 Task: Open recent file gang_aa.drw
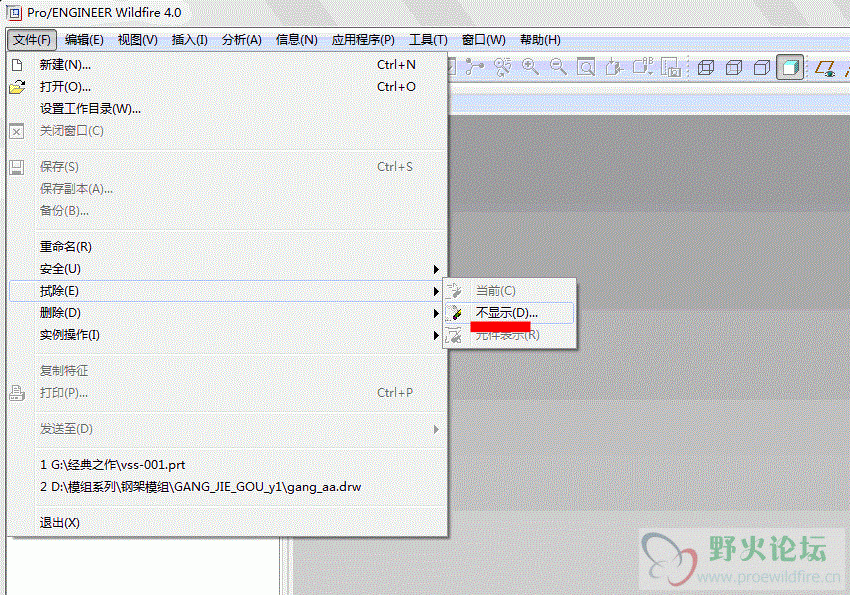pos(228,487)
